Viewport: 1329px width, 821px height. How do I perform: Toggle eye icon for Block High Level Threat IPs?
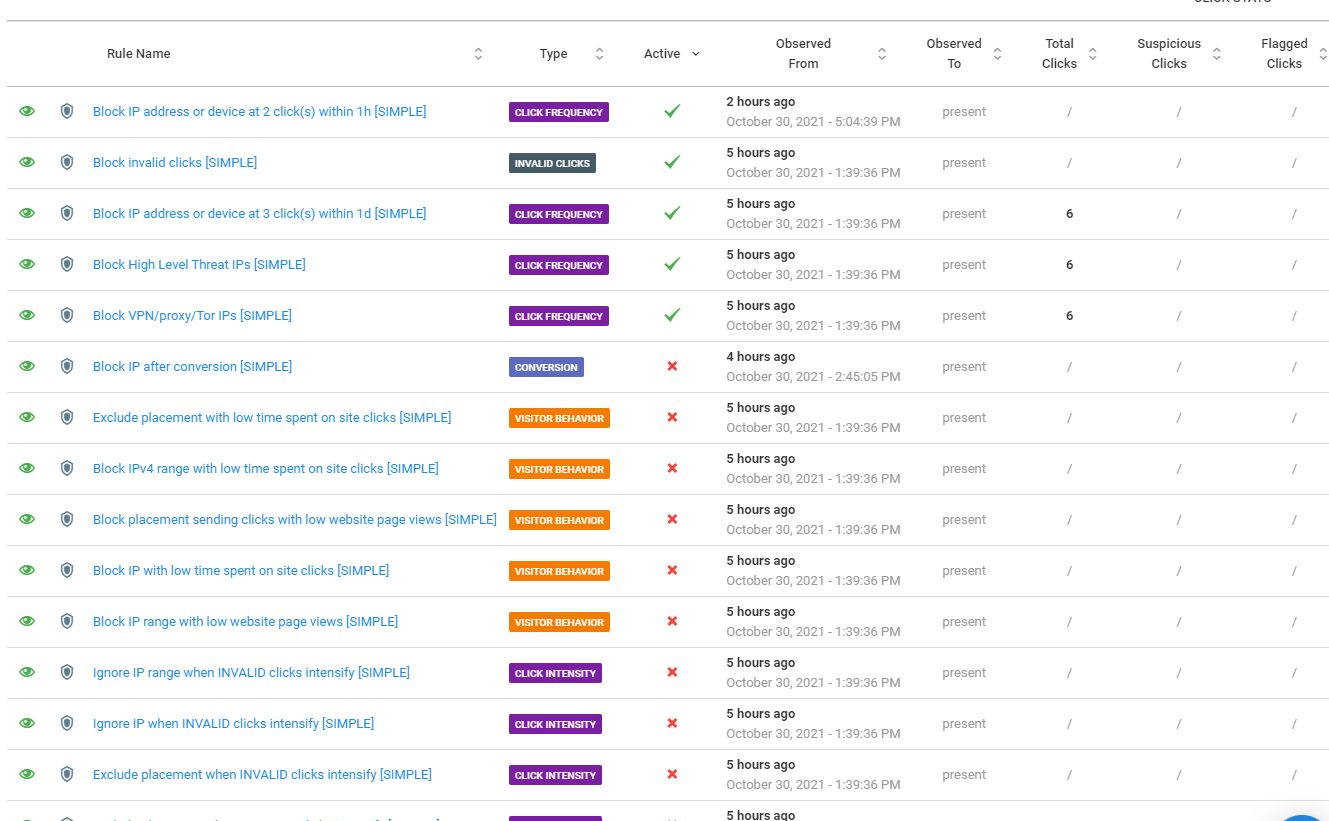(x=27, y=264)
